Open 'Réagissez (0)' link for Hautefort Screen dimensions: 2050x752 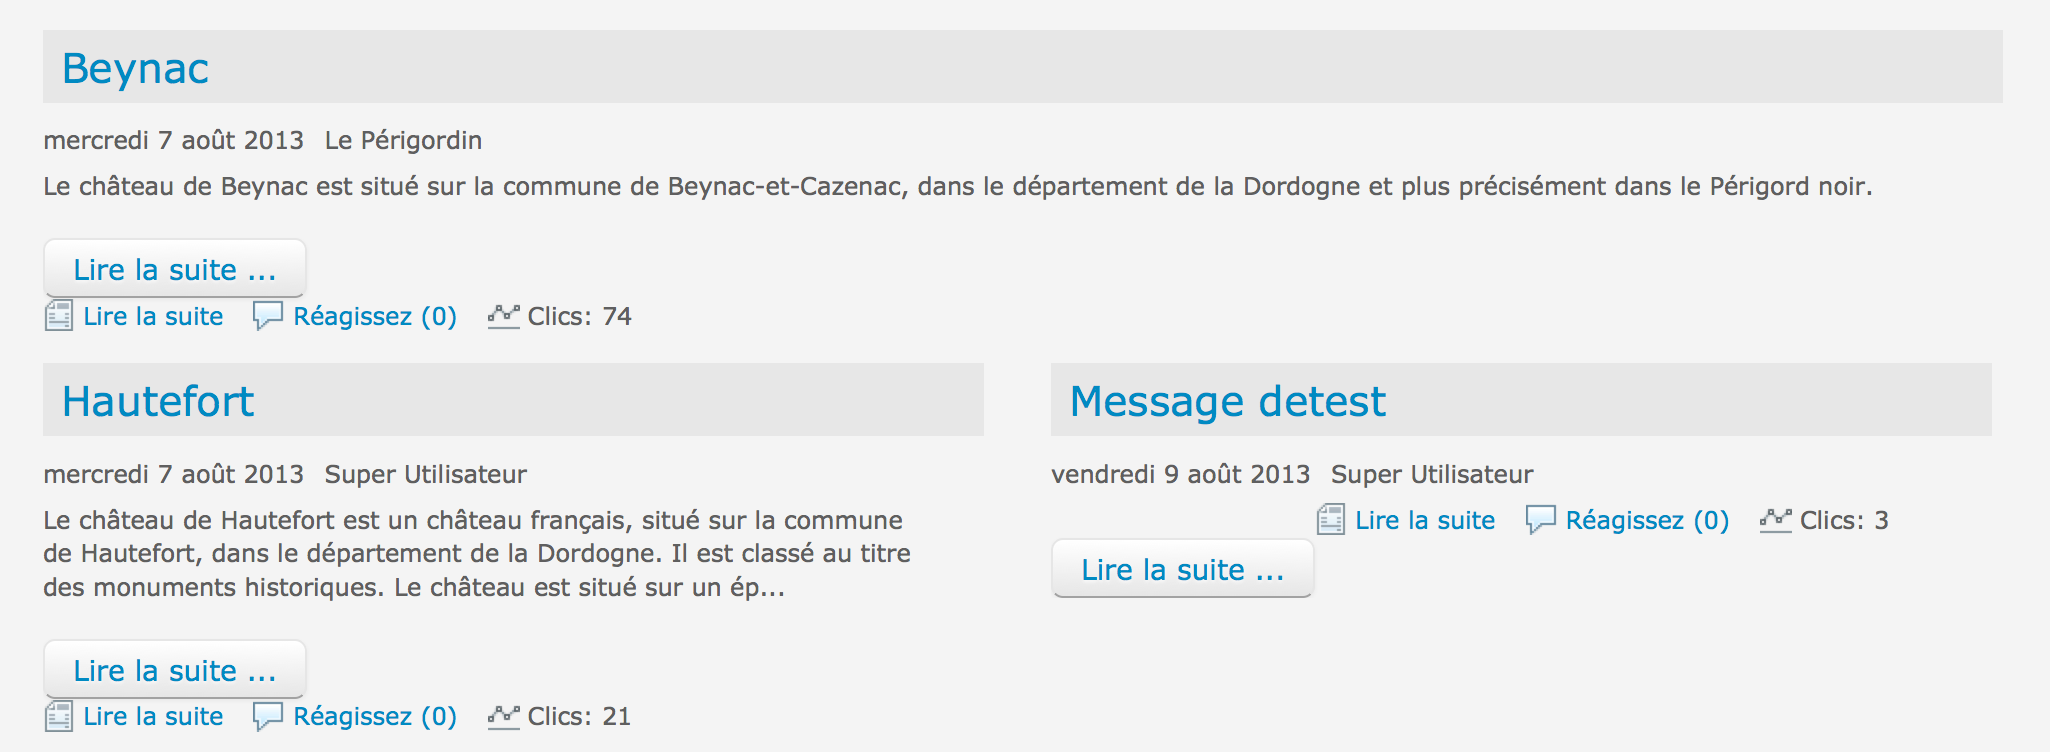(x=375, y=716)
